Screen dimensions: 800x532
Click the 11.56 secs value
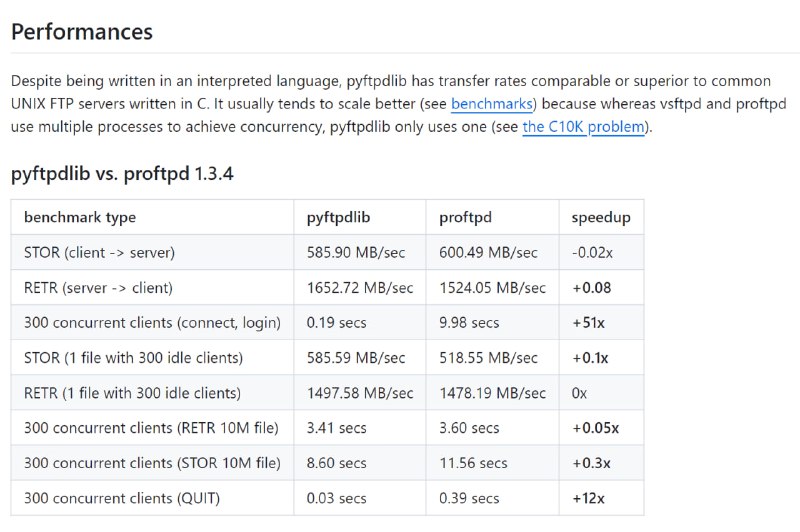[473, 463]
